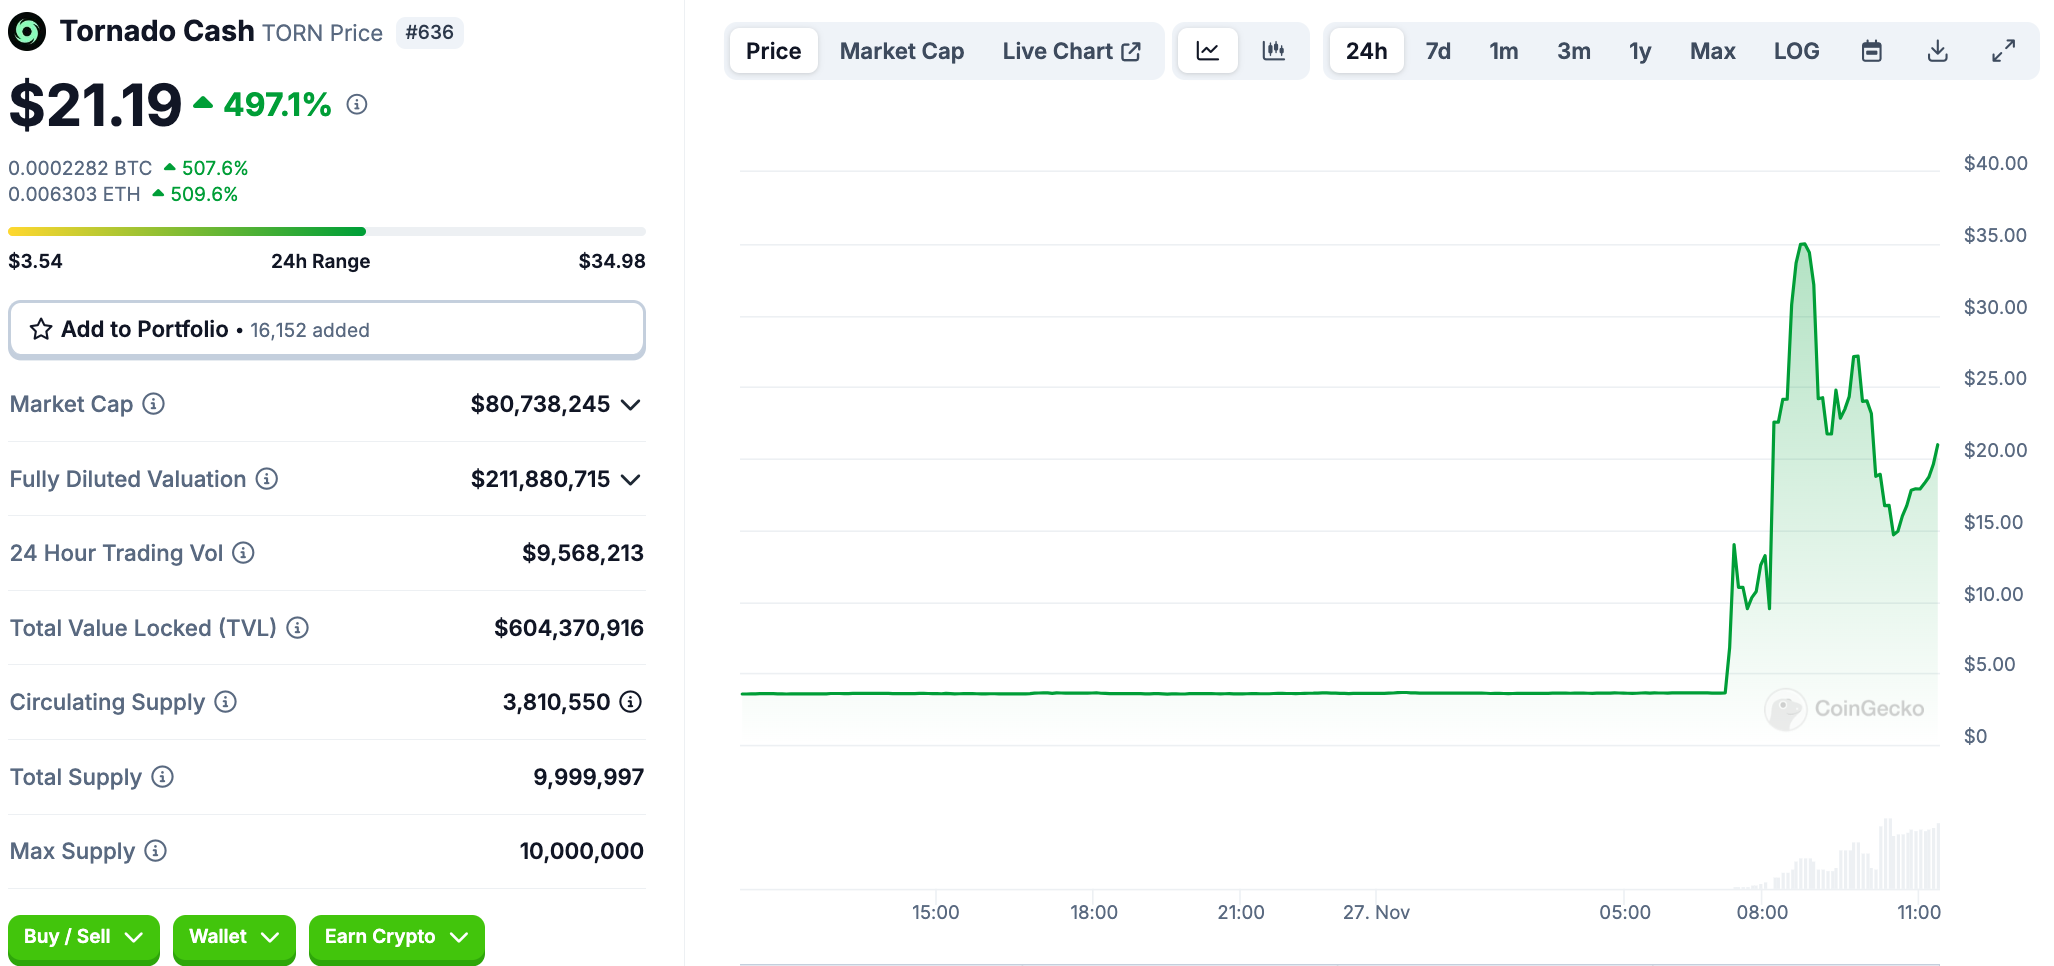Open the Live Chart external link
The width and height of the screenshot is (2054, 966).
click(1072, 51)
